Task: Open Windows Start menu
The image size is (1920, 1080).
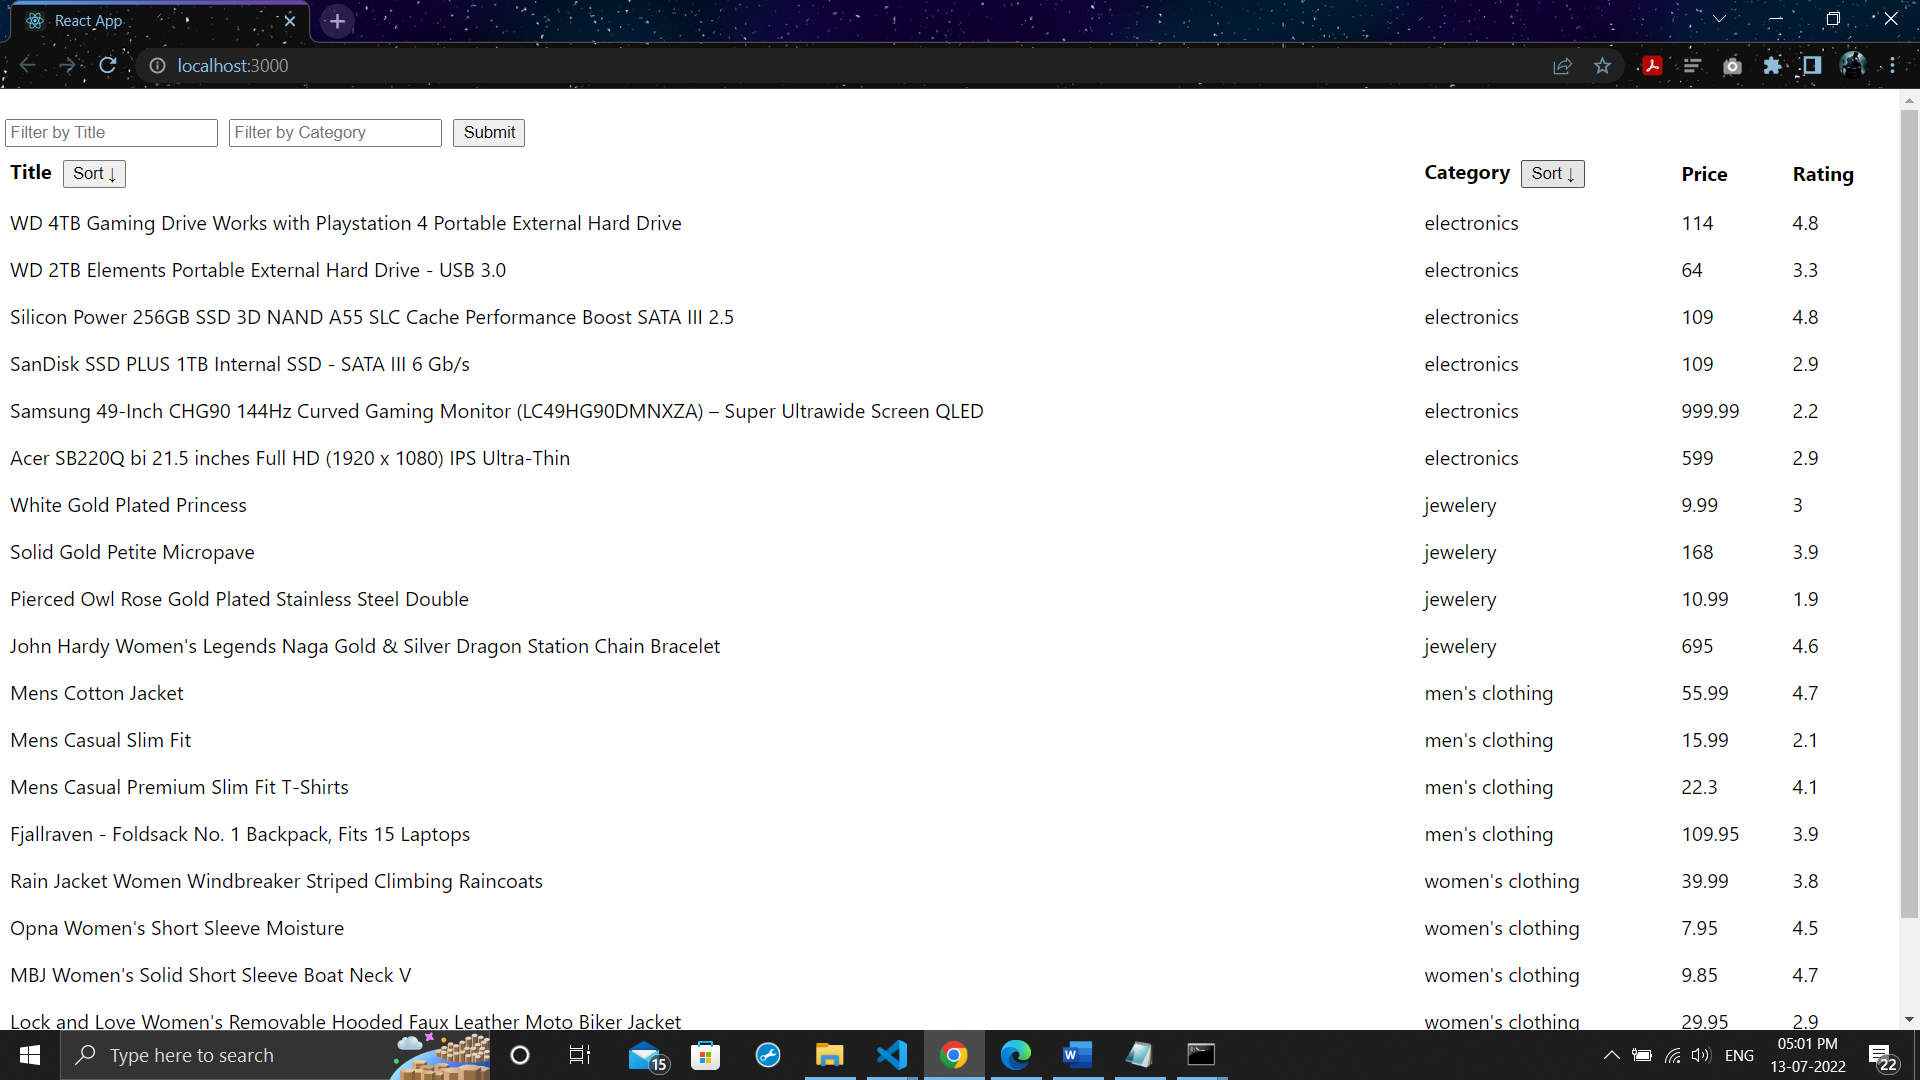Action: click(x=30, y=1055)
